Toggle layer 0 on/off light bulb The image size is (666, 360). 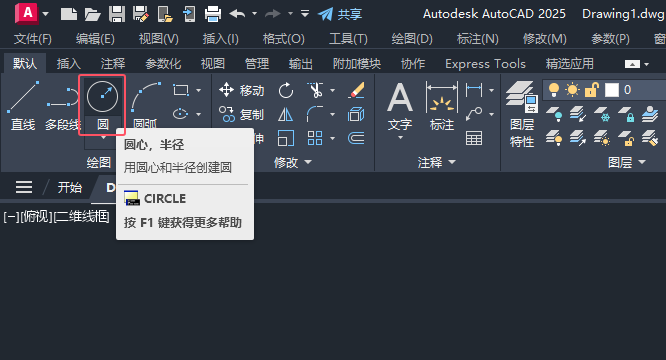point(554,90)
